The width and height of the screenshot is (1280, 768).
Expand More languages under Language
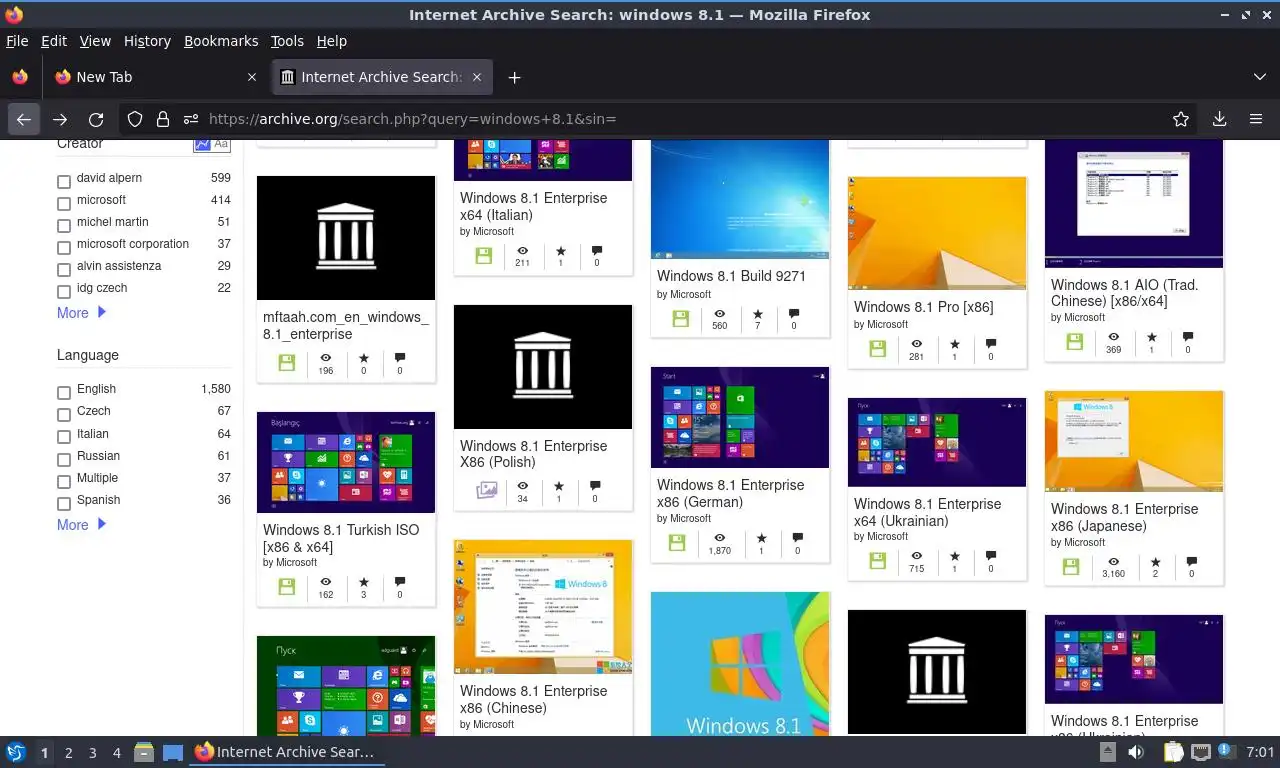pos(81,525)
